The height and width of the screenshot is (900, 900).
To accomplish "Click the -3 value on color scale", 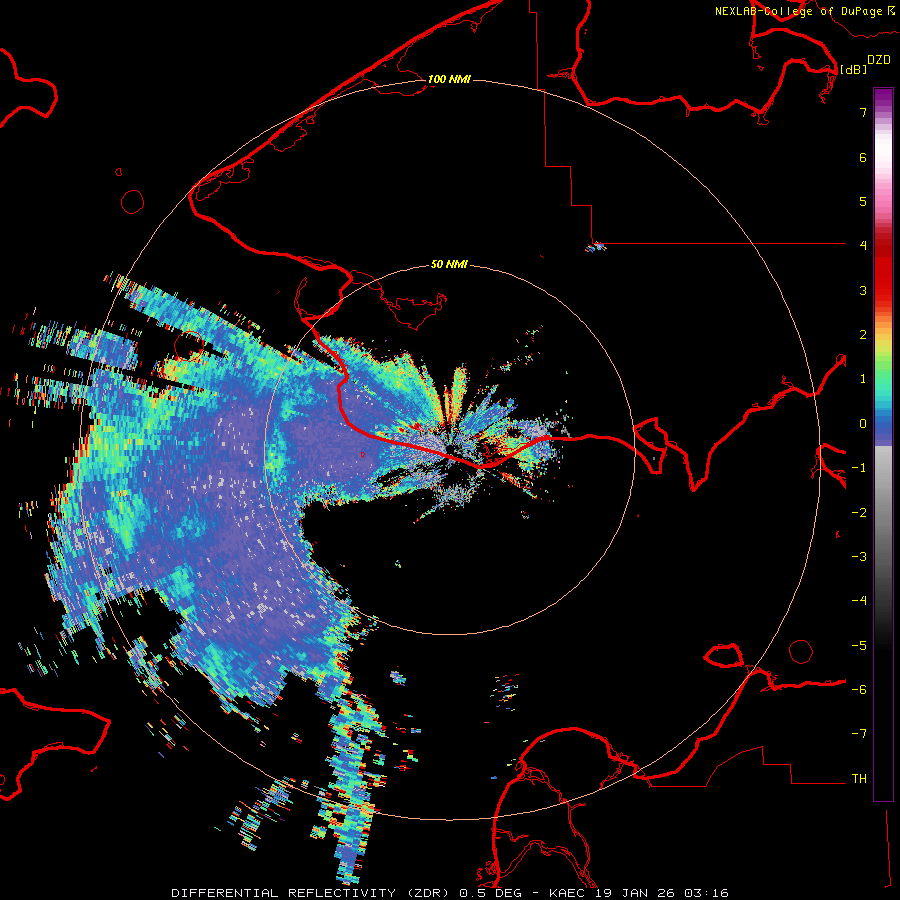I will click(859, 557).
